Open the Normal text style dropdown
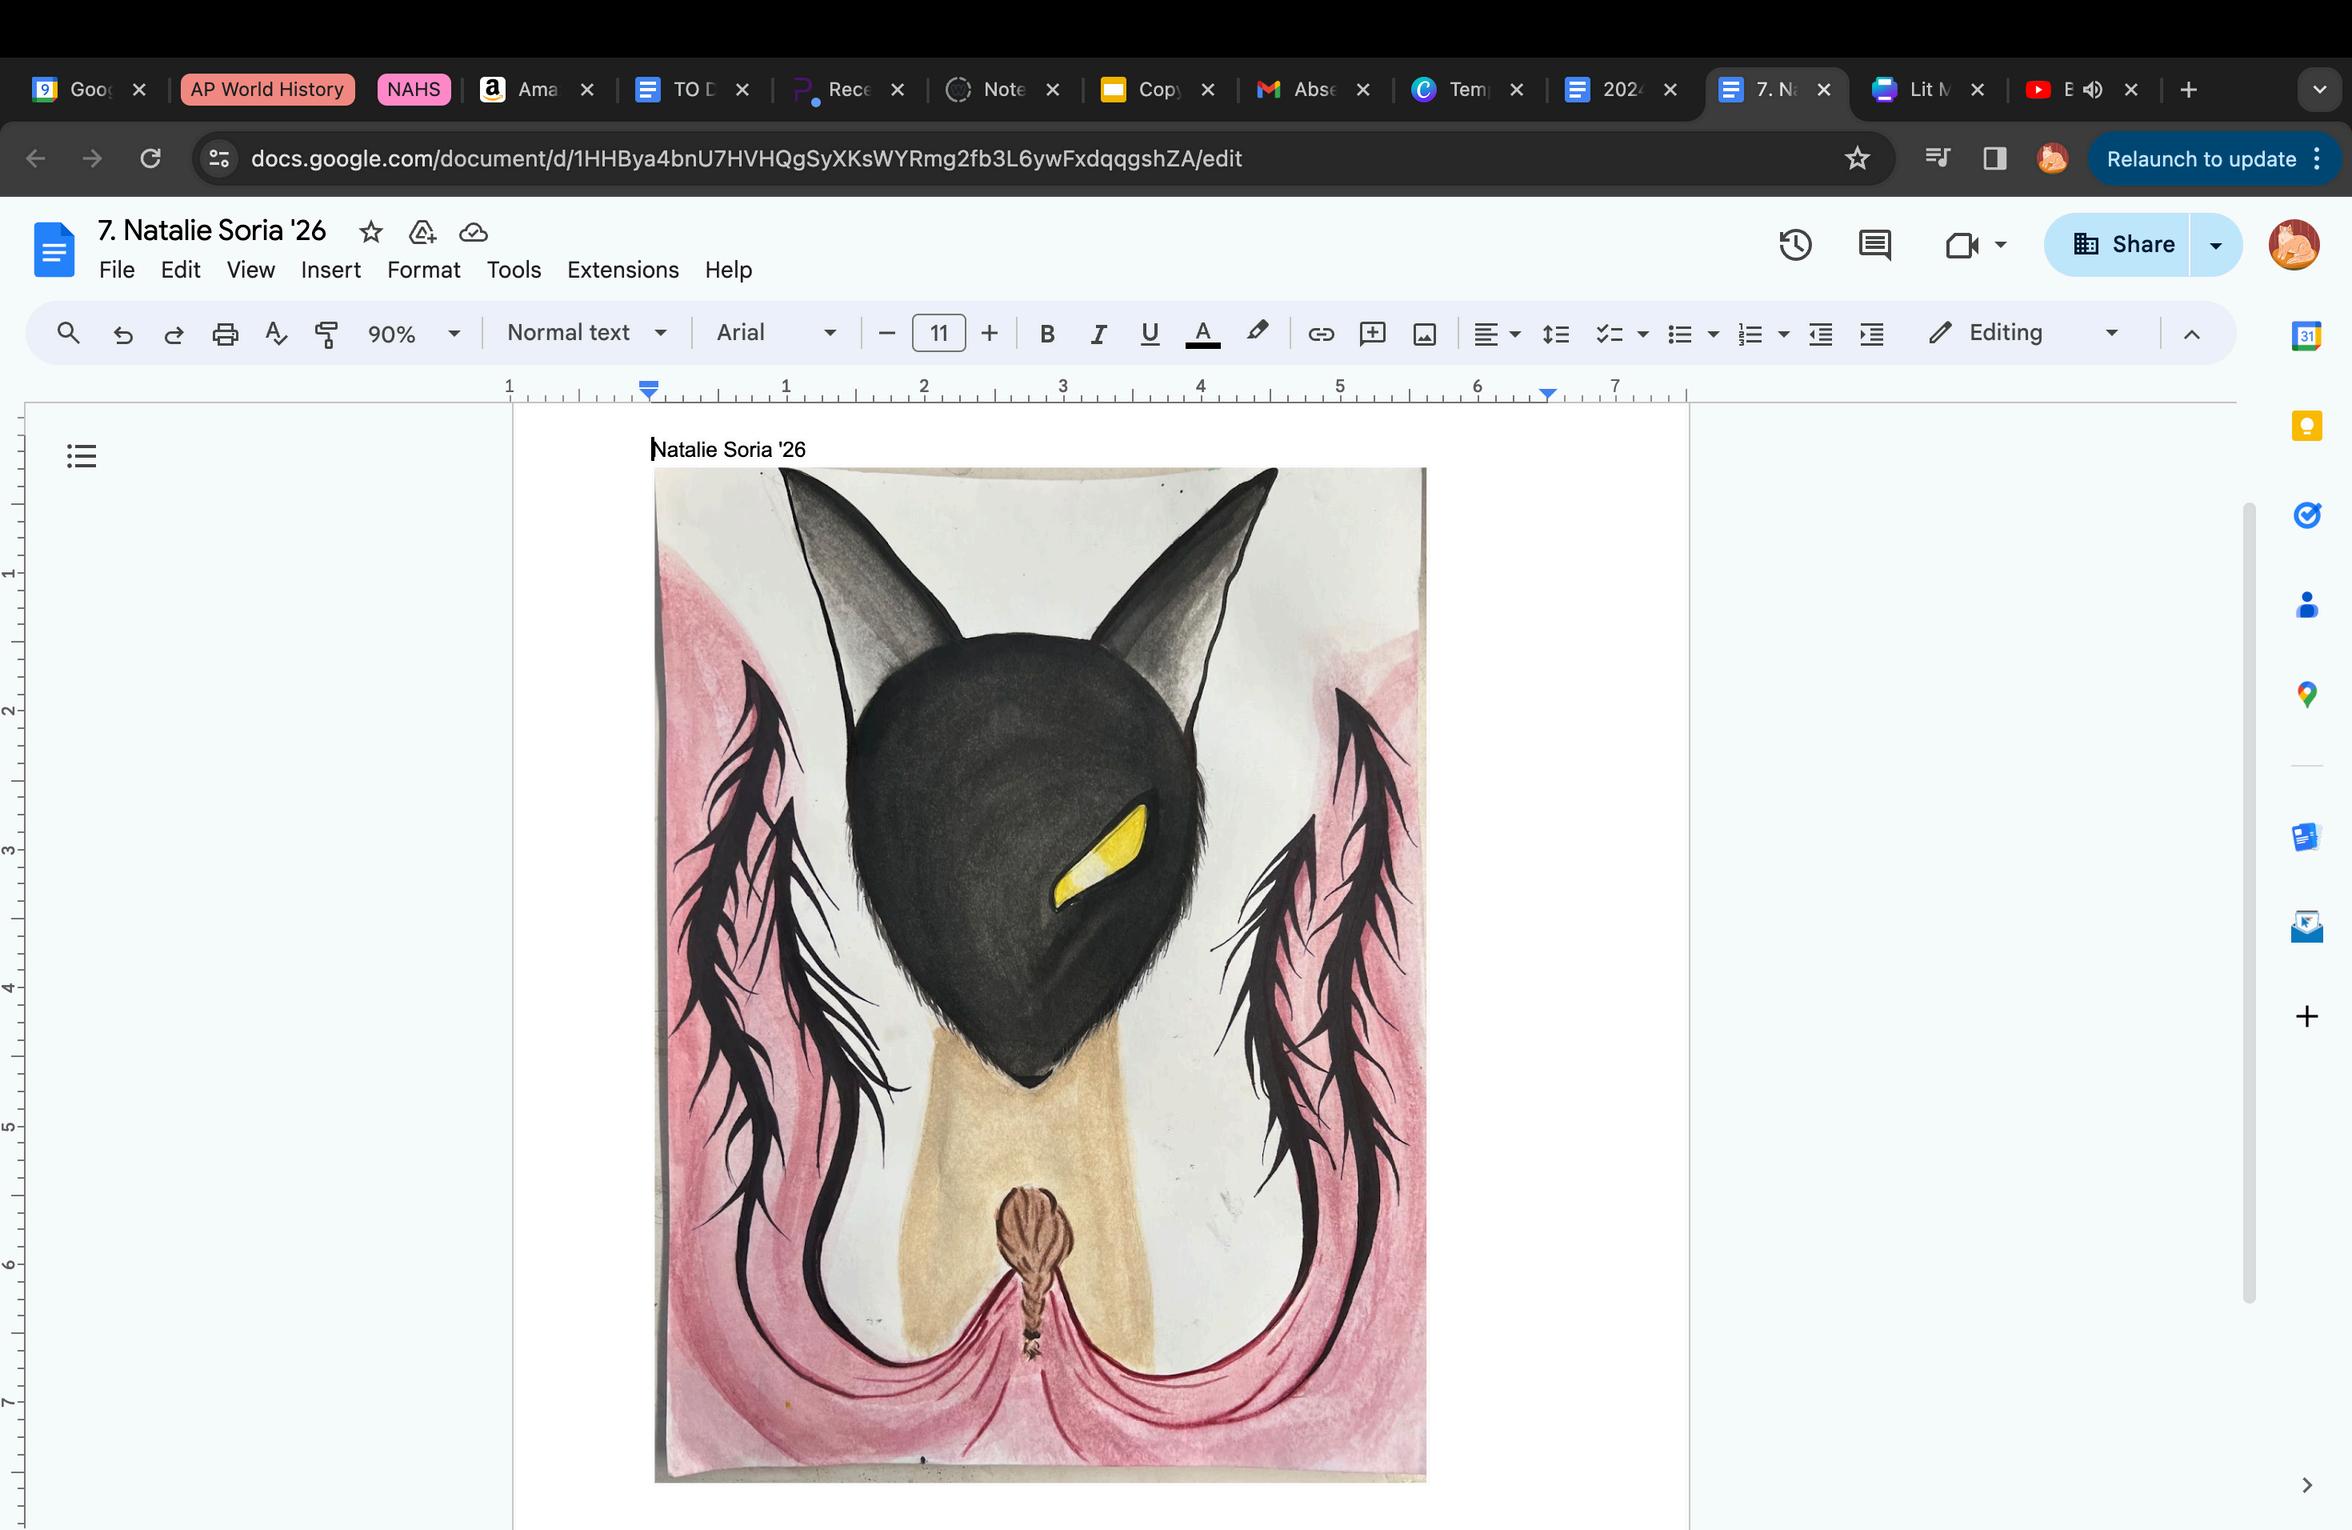2352x1530 pixels. click(586, 333)
